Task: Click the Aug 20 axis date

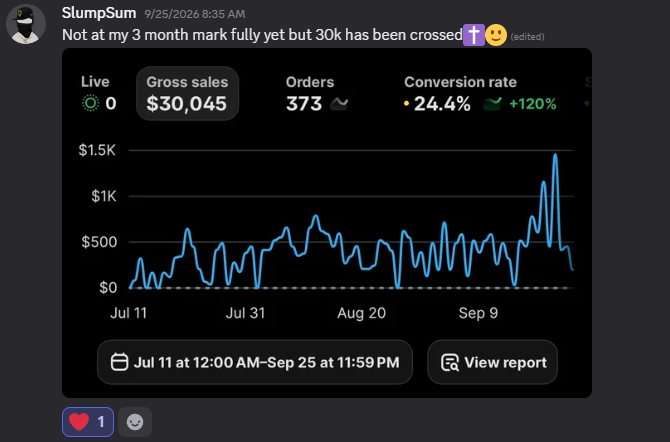Action: coord(361,313)
